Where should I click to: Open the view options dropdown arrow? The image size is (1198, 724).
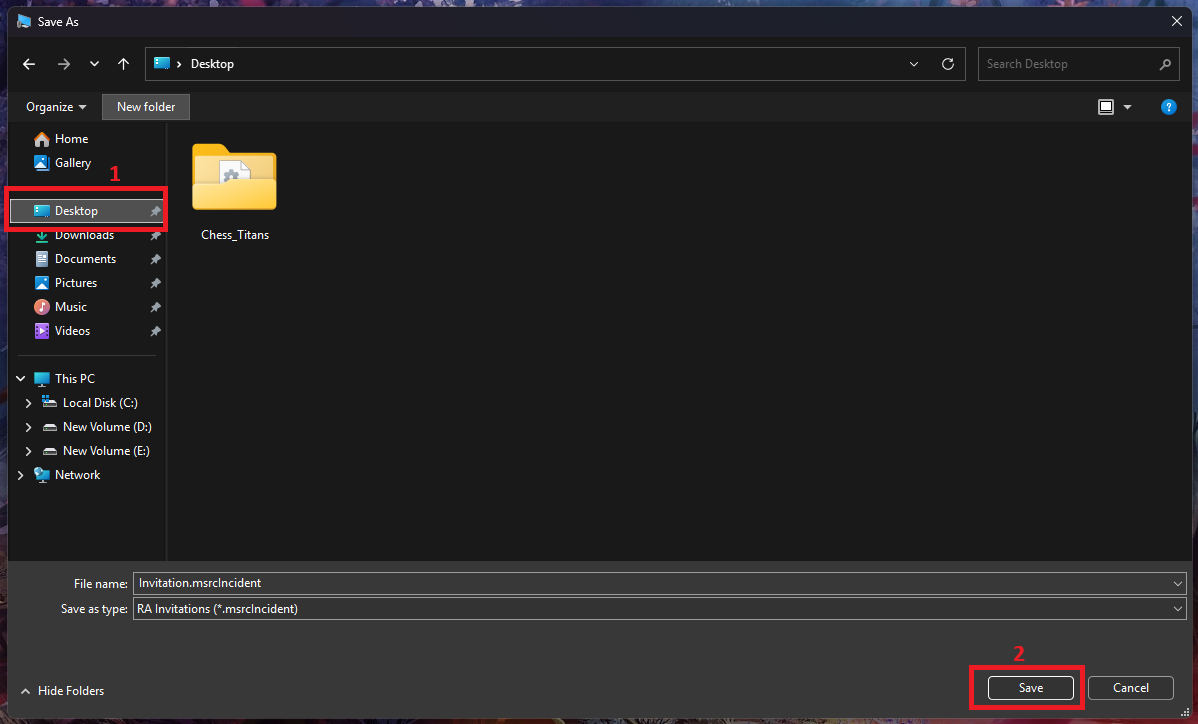[x=1127, y=107]
